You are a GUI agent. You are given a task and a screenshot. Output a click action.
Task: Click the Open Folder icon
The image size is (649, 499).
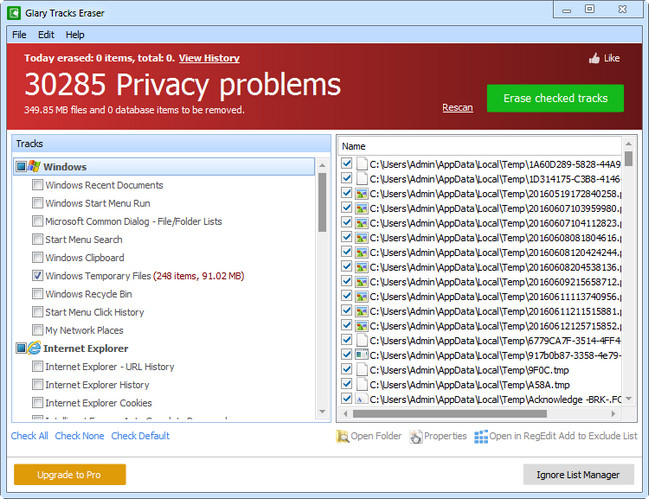pyautogui.click(x=342, y=436)
